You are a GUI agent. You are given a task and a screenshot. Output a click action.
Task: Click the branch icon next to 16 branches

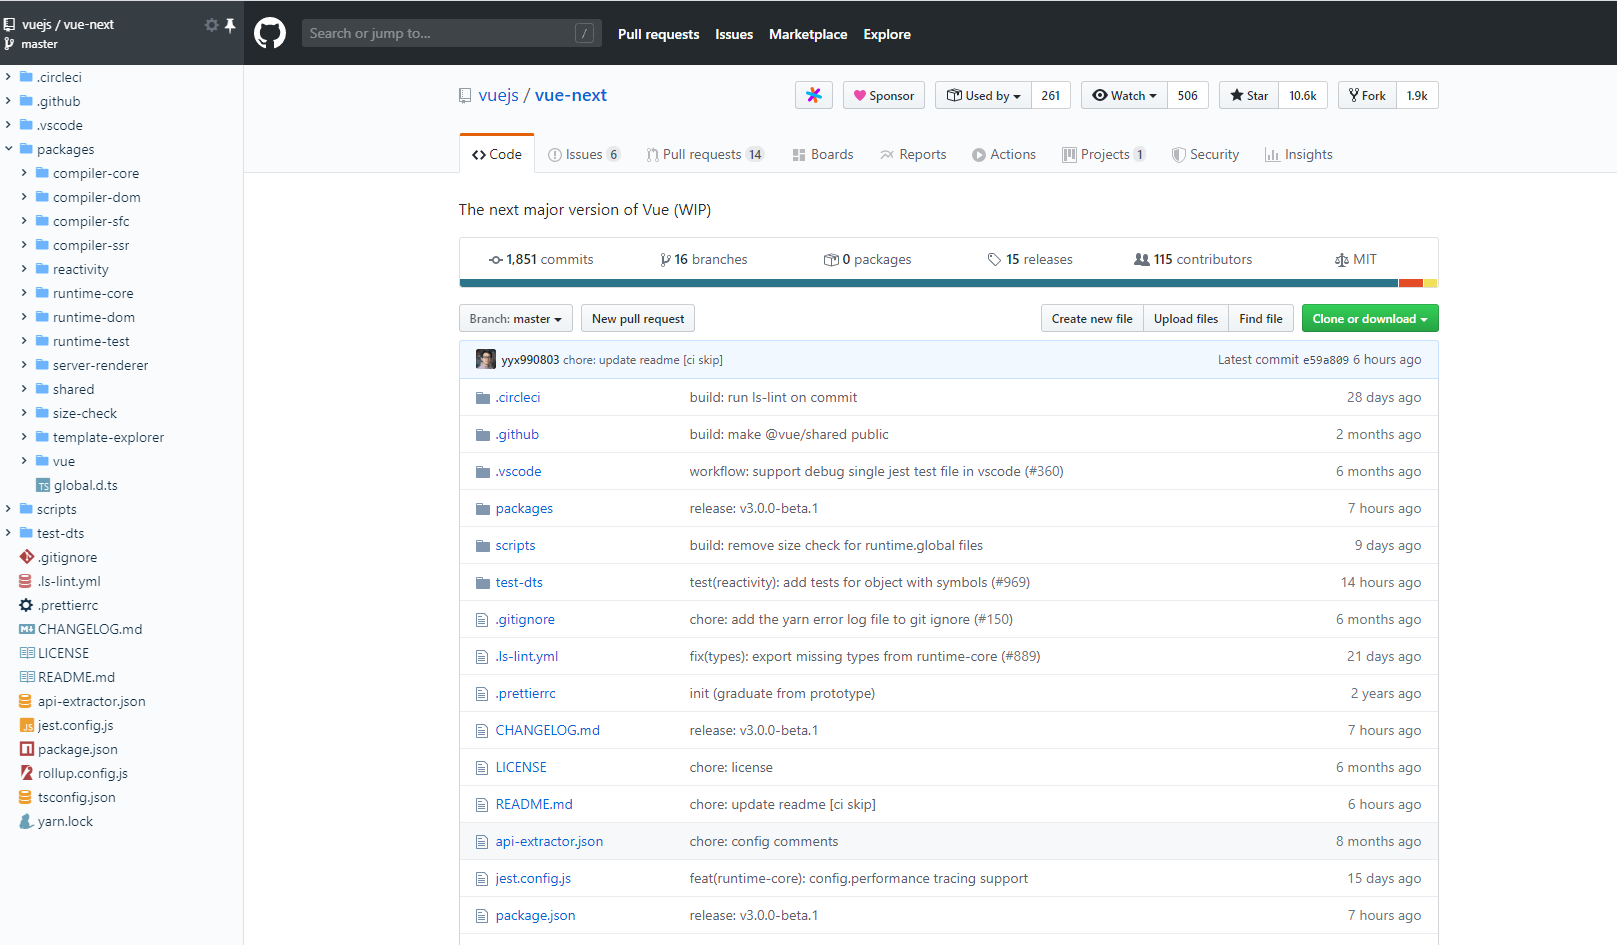666,260
